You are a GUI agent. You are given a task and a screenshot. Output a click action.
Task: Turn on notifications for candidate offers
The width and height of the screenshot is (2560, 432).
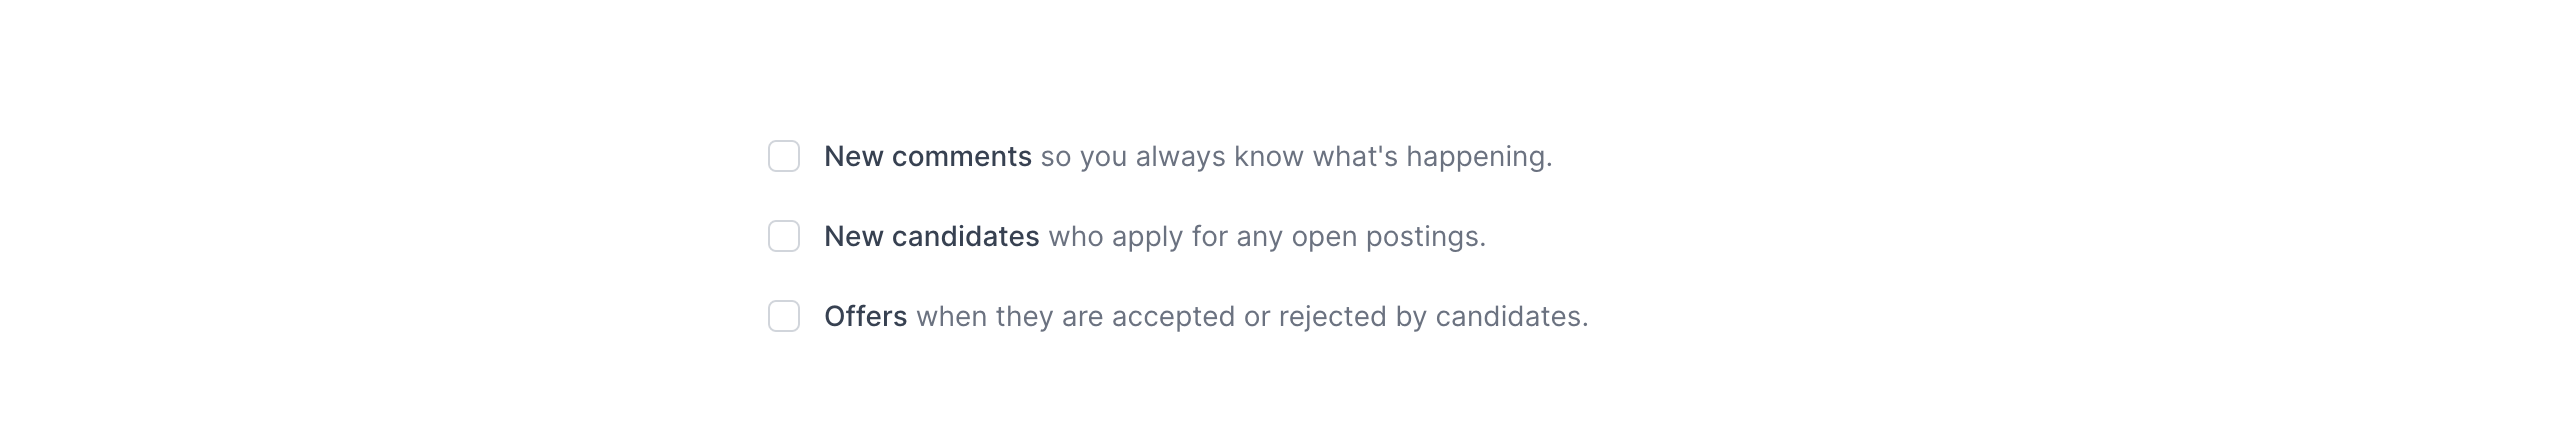coord(783,317)
